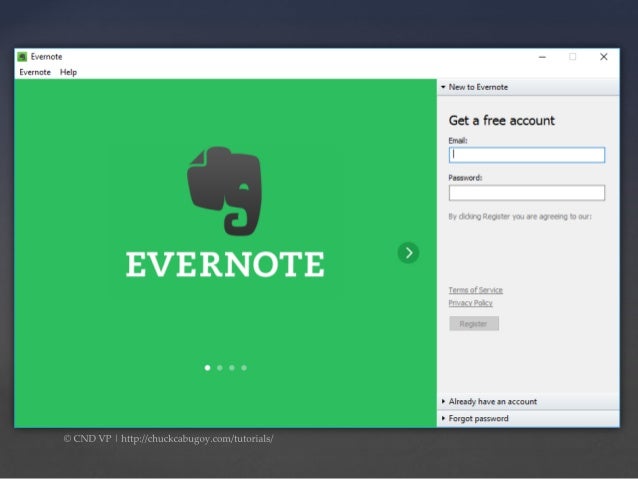Minimize the Evernote window
This screenshot has height=479, width=638.
542,57
